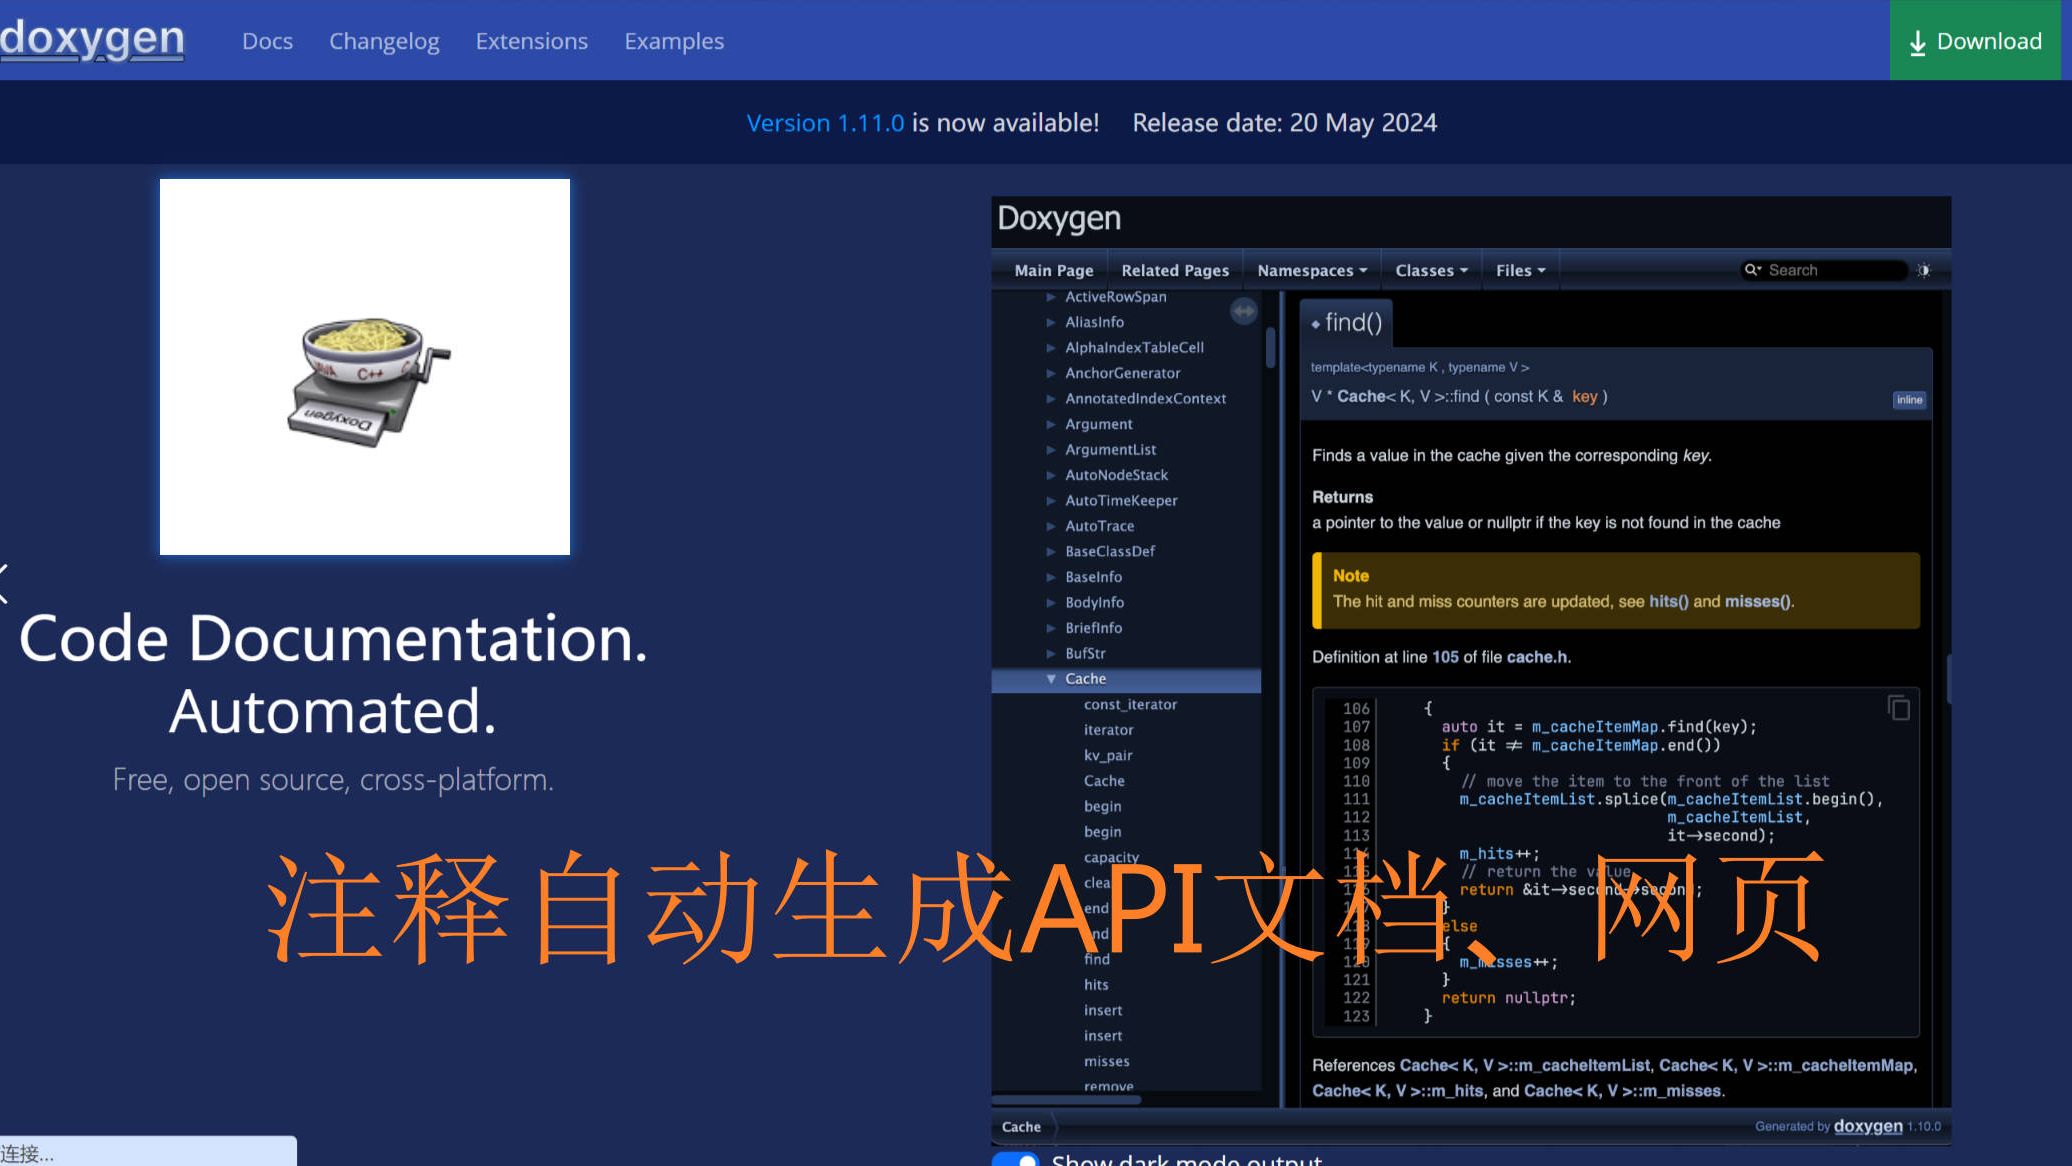Image resolution: width=2072 pixels, height=1166 pixels.
Task: Expand the AliasInfo tree arrow
Action: 1050,322
